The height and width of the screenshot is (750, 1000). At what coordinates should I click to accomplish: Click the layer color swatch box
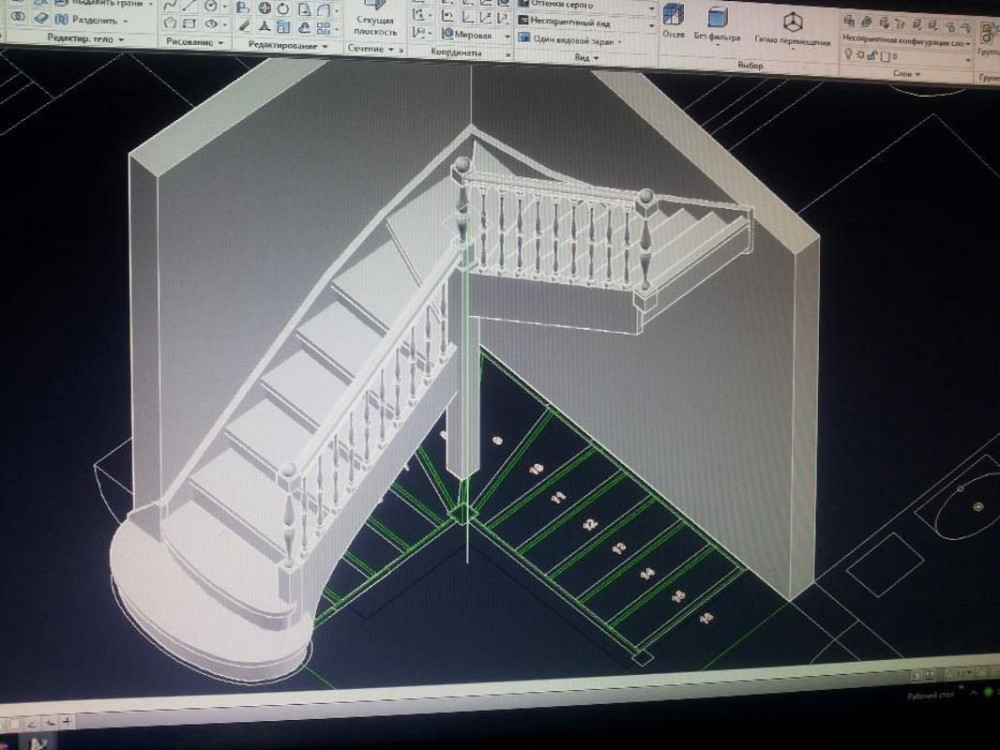pos(884,57)
